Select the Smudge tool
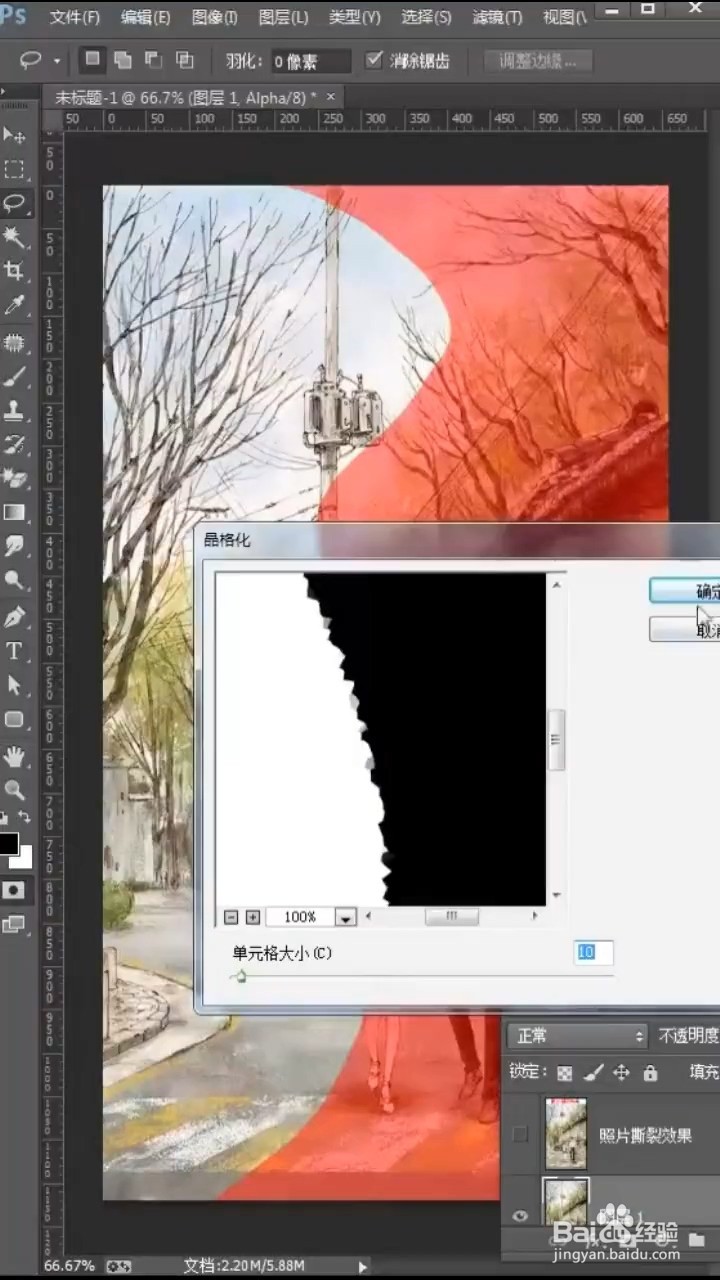This screenshot has width=720, height=1280. point(14,546)
